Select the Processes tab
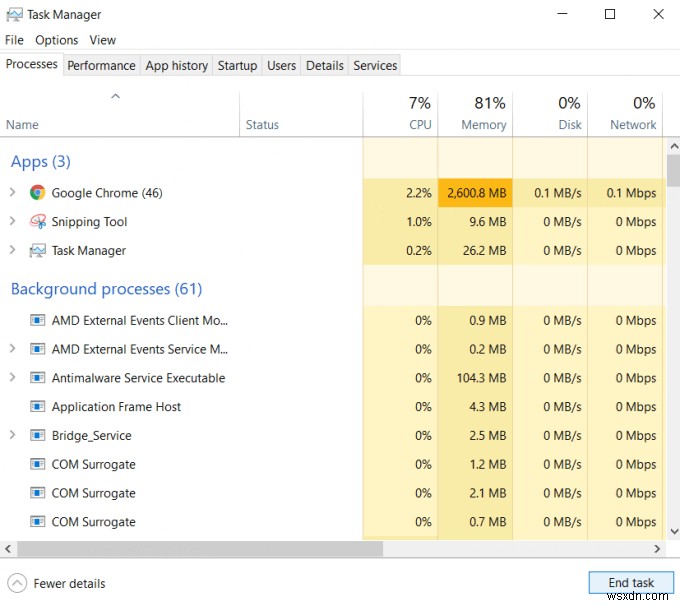 (x=32, y=64)
